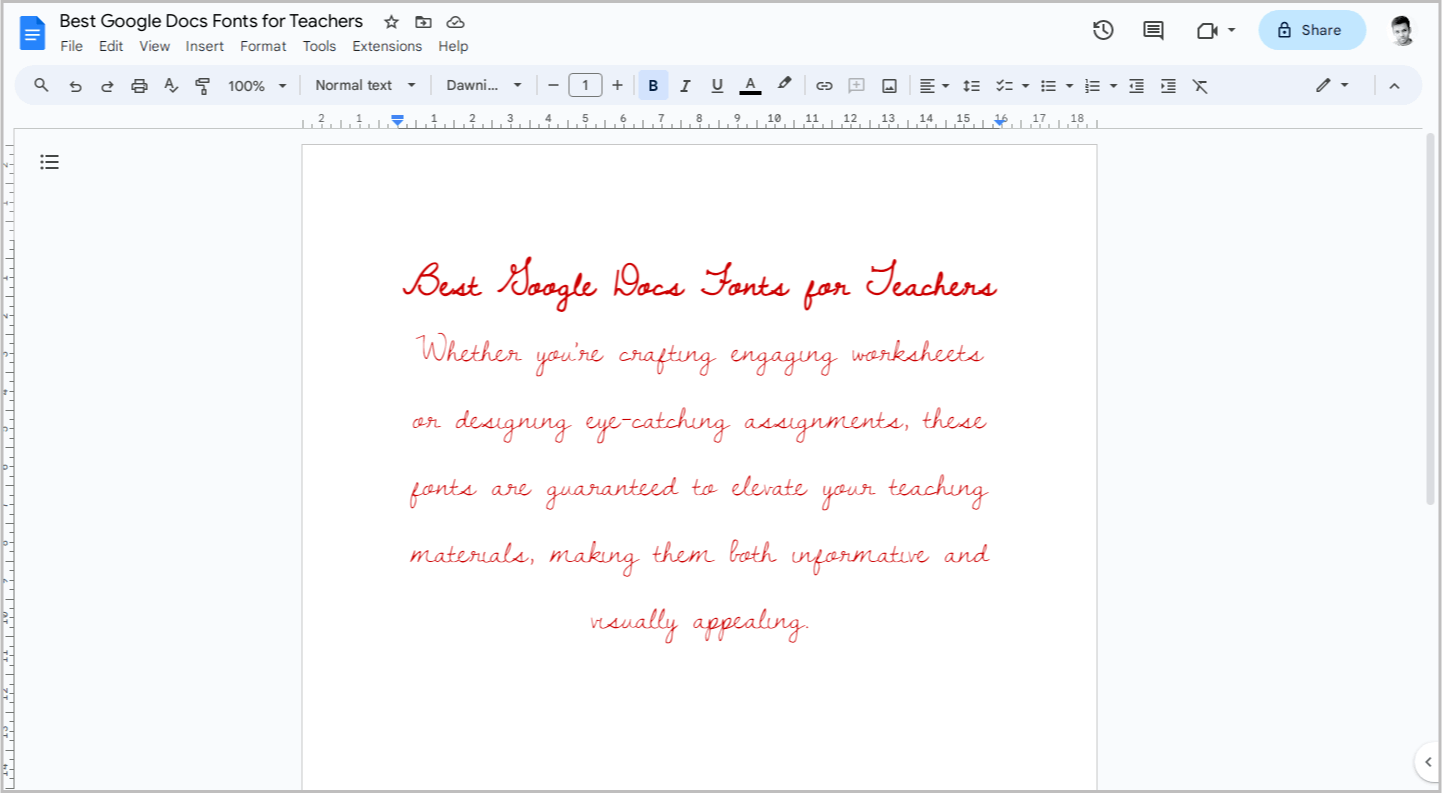Click the Share button
The height and width of the screenshot is (793, 1442).
click(x=1312, y=30)
